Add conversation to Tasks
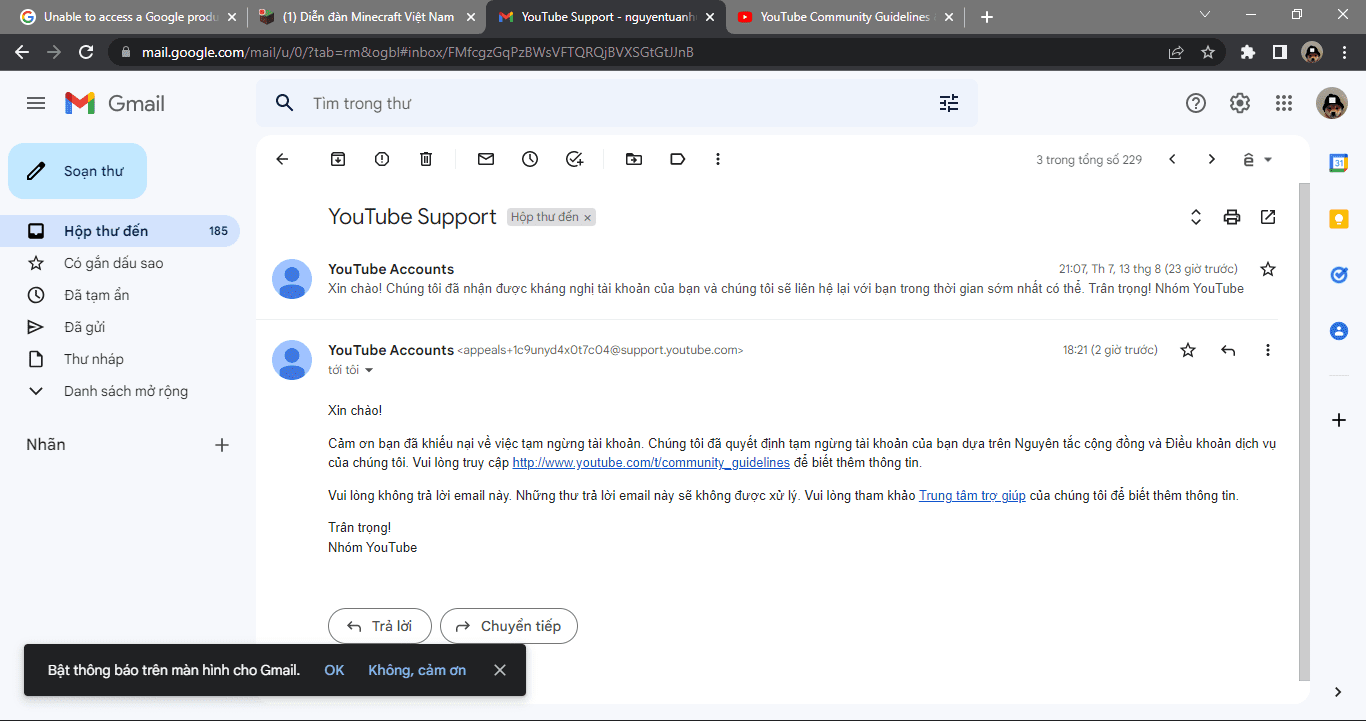 [574, 159]
